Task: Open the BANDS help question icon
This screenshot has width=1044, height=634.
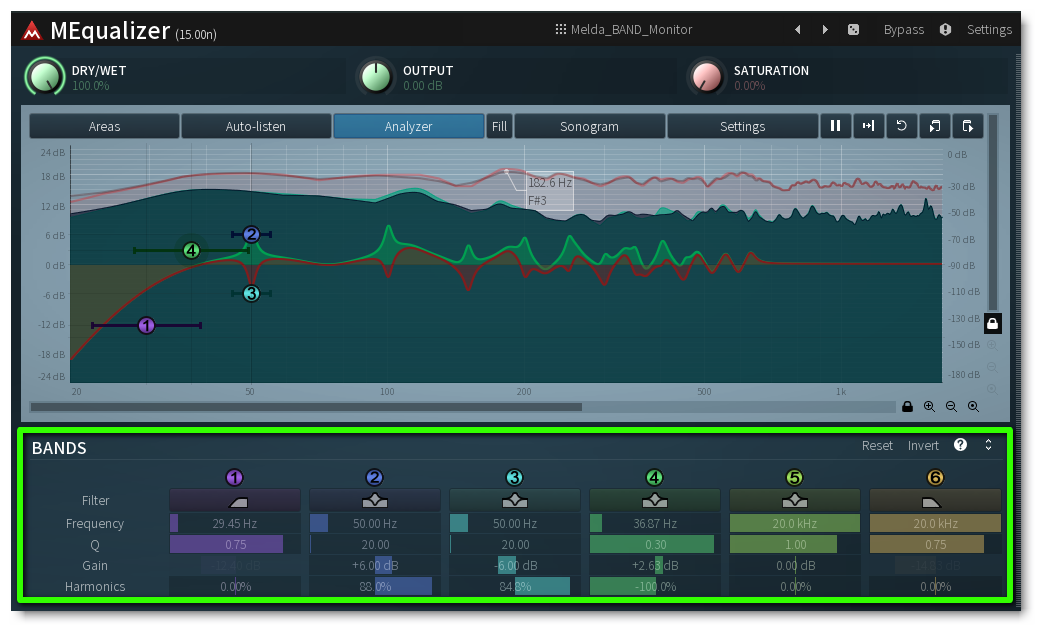Action: tap(960, 445)
